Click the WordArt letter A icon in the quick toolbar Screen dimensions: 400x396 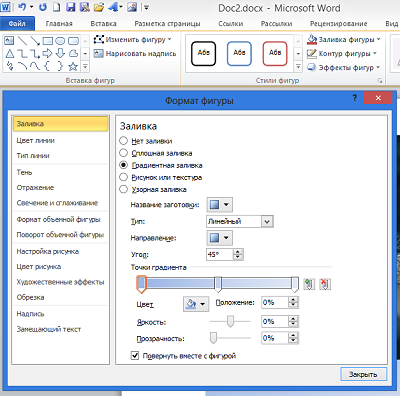pyautogui.click(x=113, y=7)
